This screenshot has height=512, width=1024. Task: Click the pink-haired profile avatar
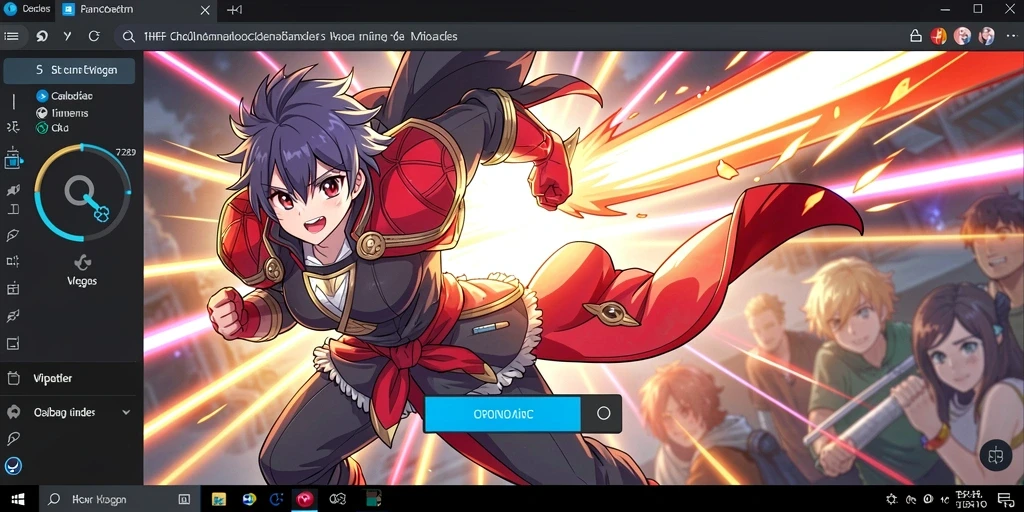(x=962, y=36)
